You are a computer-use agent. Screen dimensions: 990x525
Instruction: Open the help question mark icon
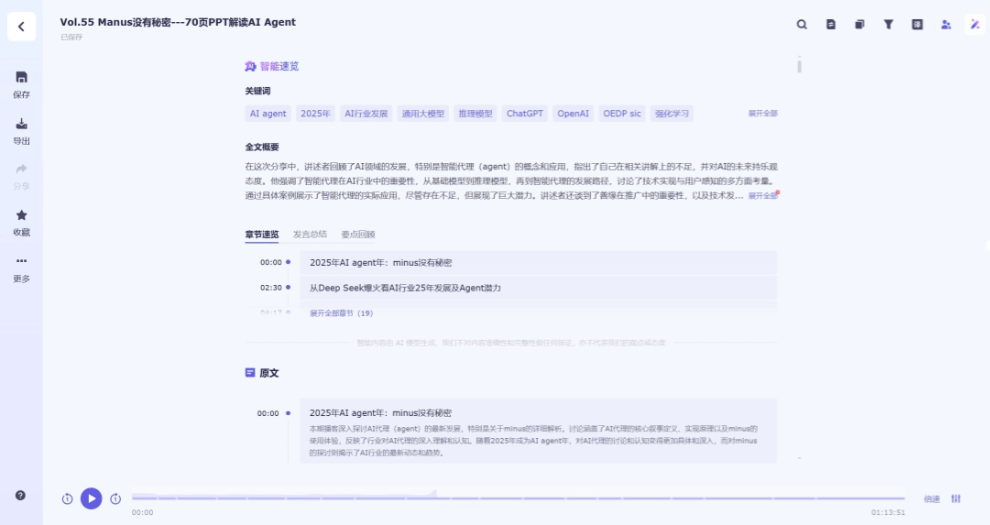(20, 495)
